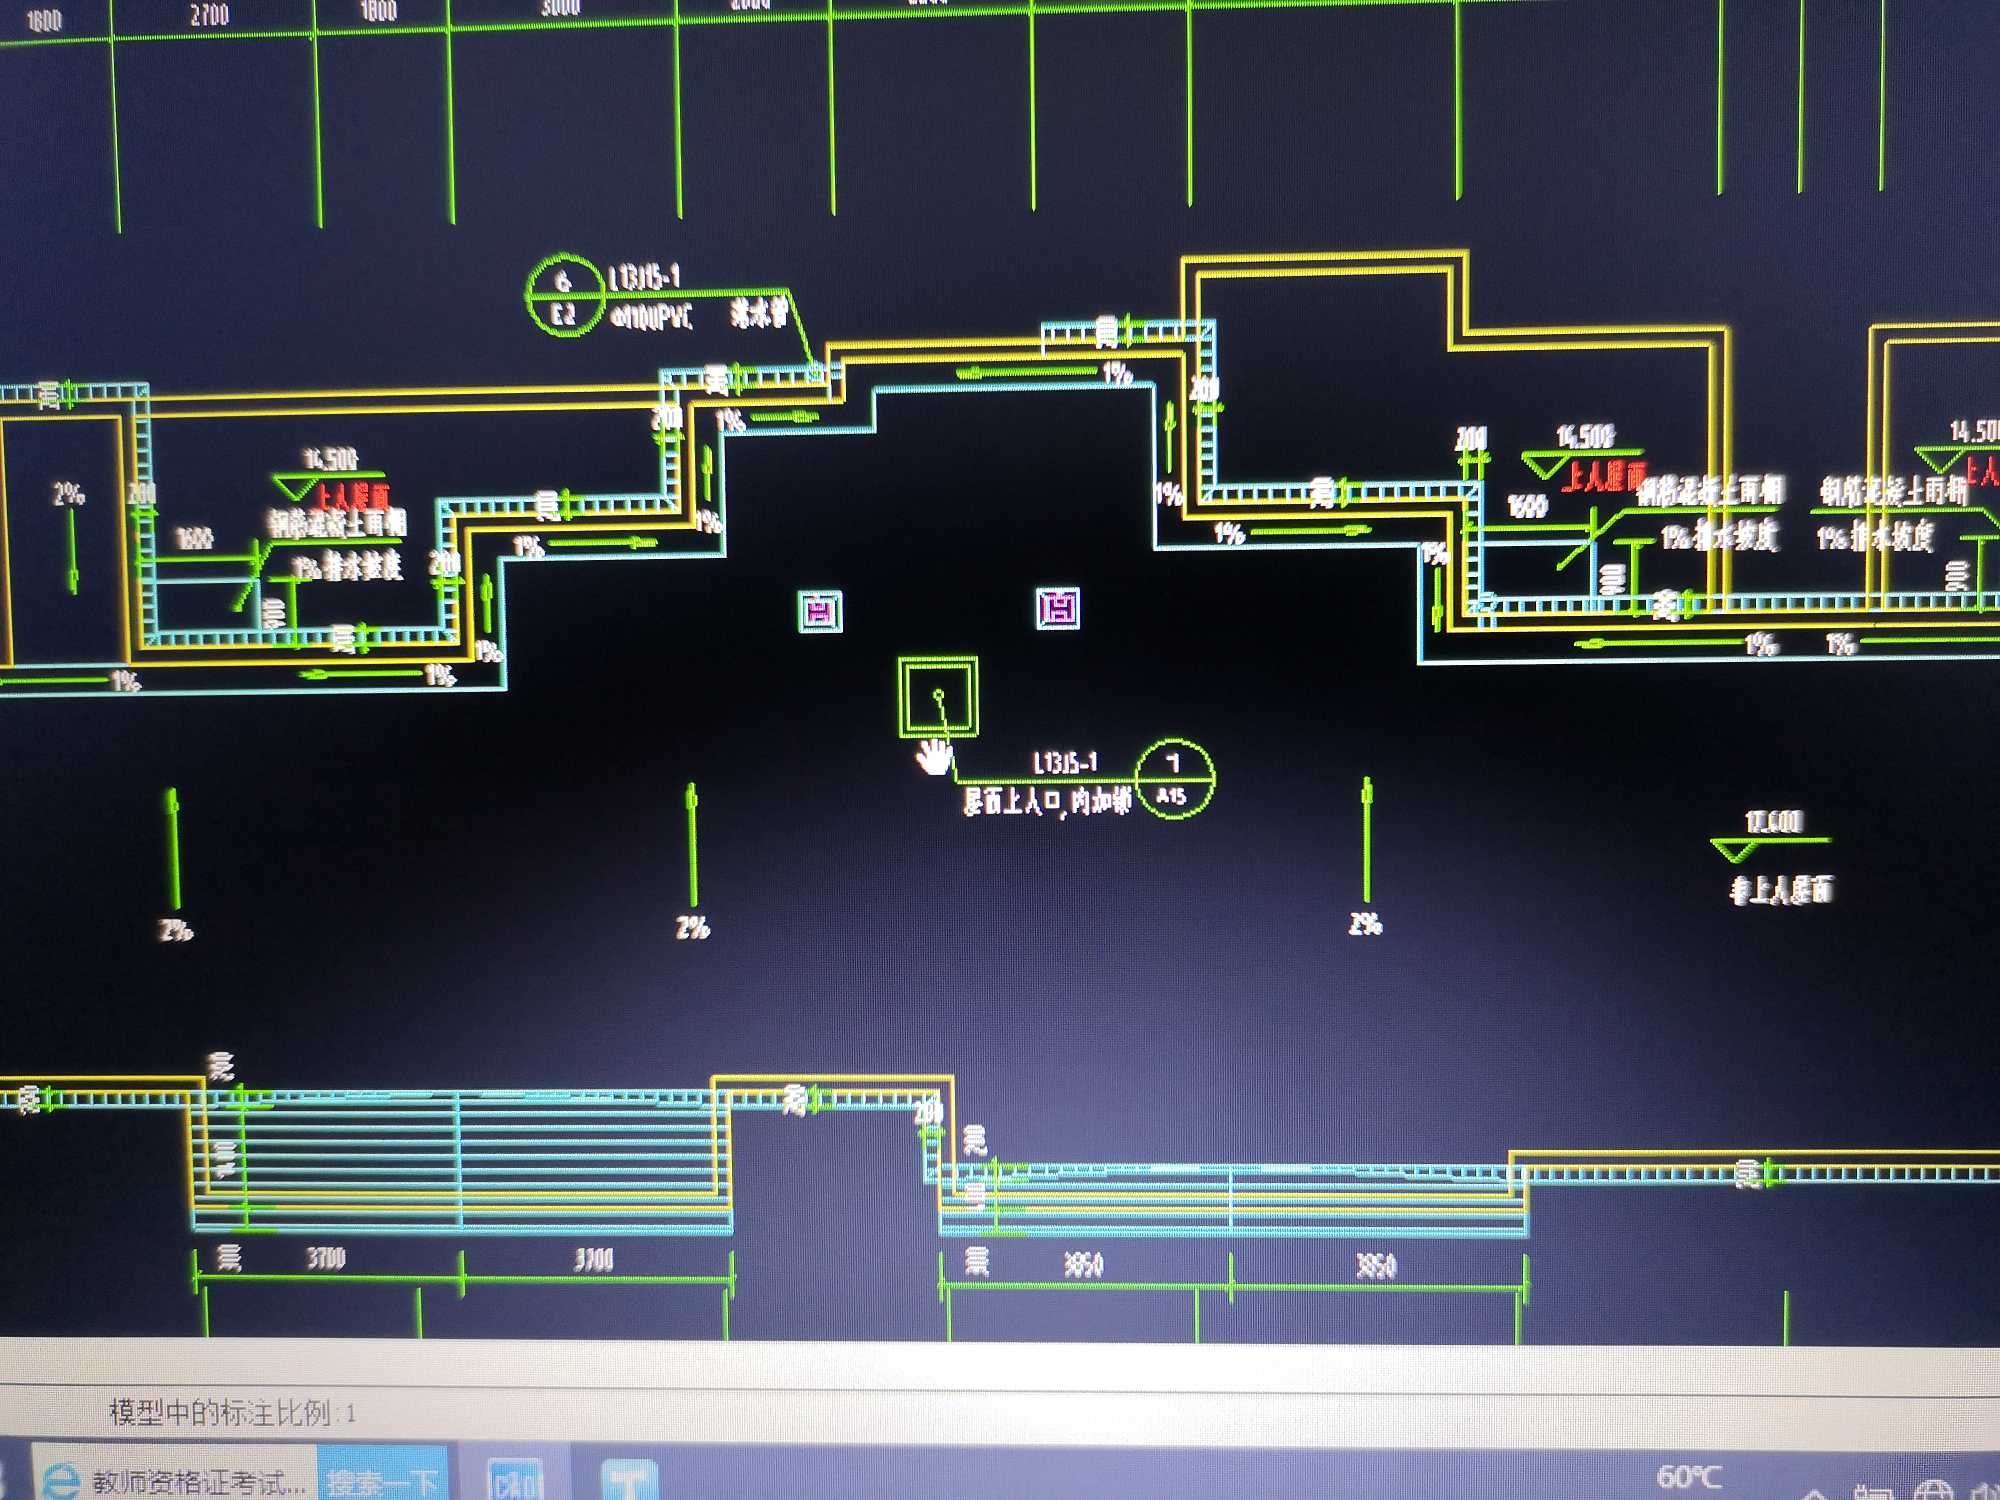Screen dimensions: 2000x1500
Task: Select the φ100PVC pipe annotation text
Action: pos(651,318)
